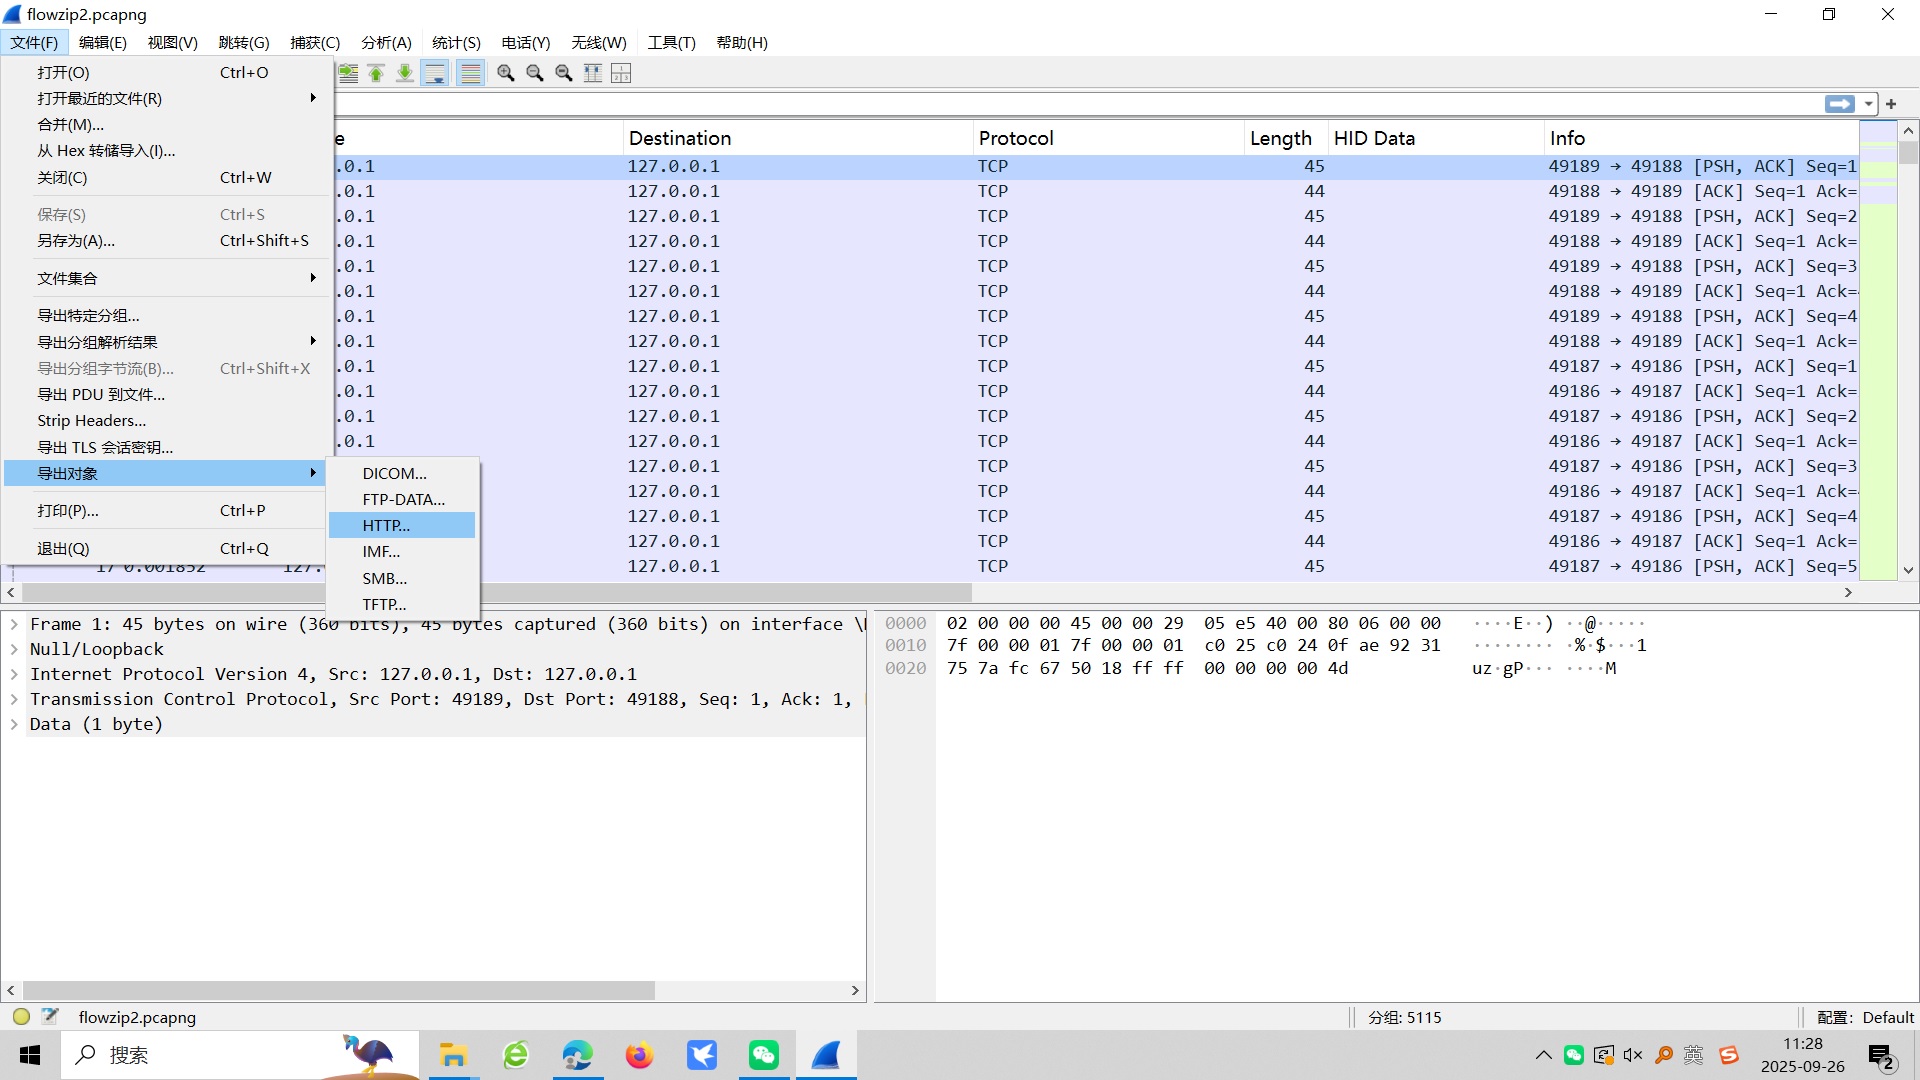Click the expert information circle in status bar
1920x1080 pixels.
pyautogui.click(x=21, y=1017)
